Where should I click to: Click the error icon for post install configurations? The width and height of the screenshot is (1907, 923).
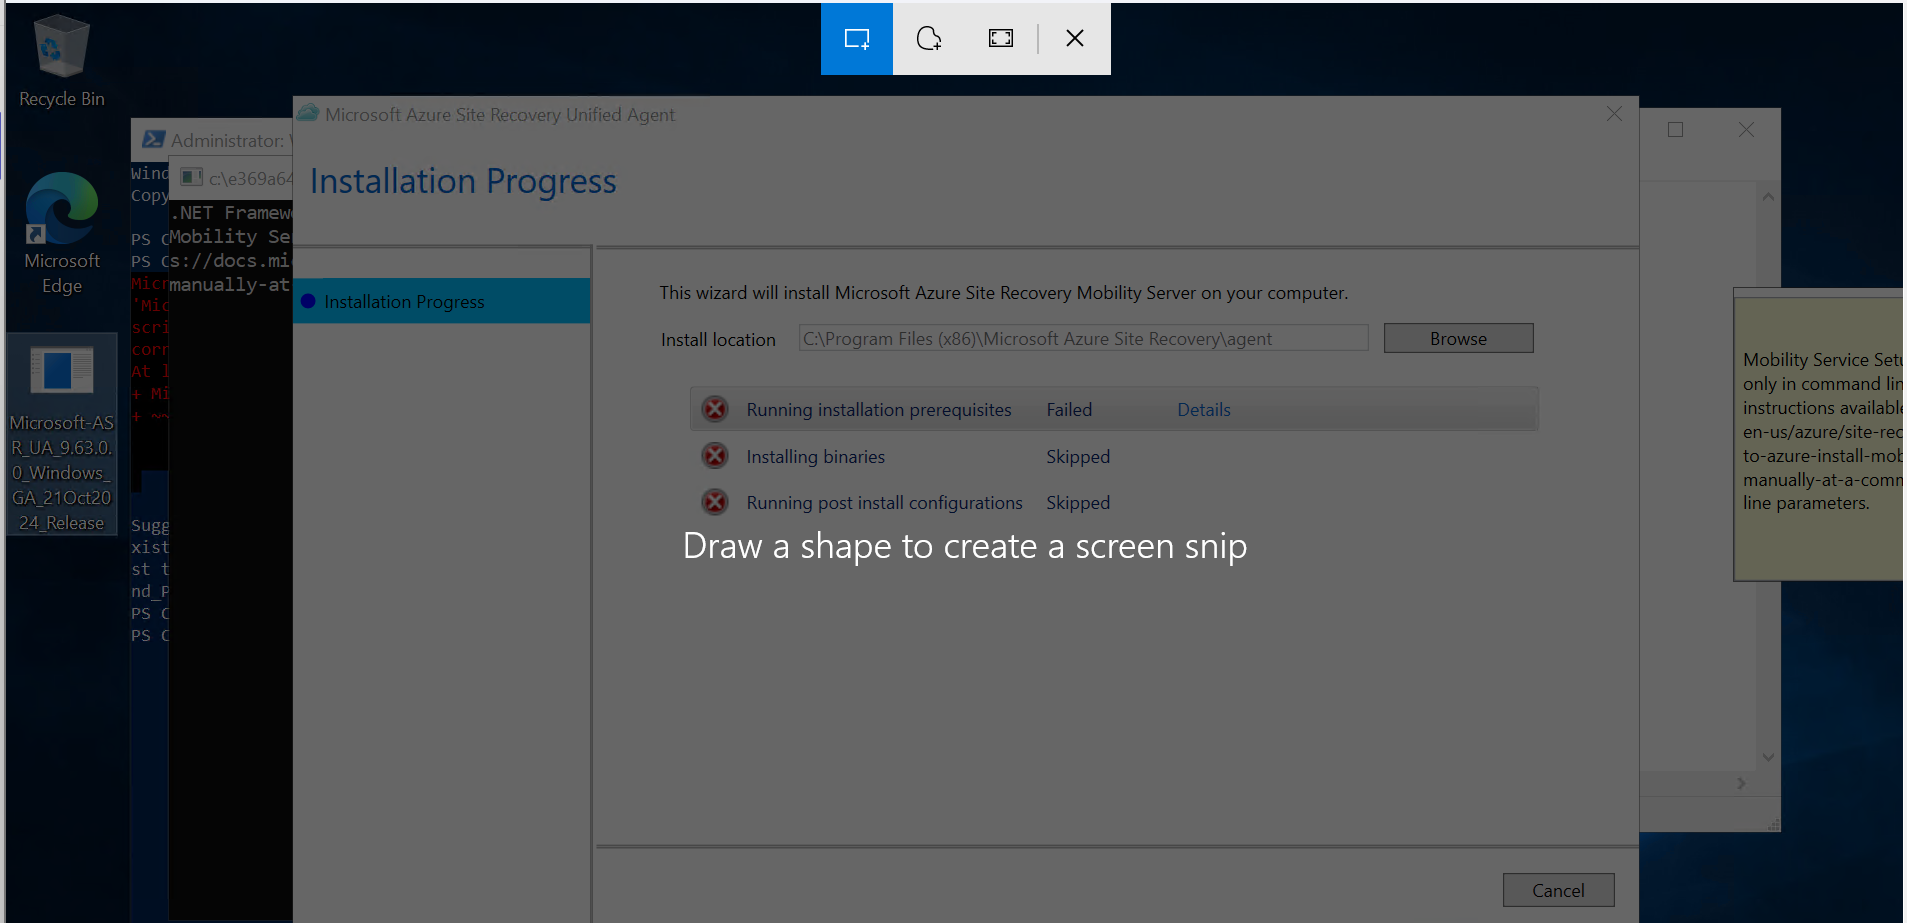(x=715, y=502)
